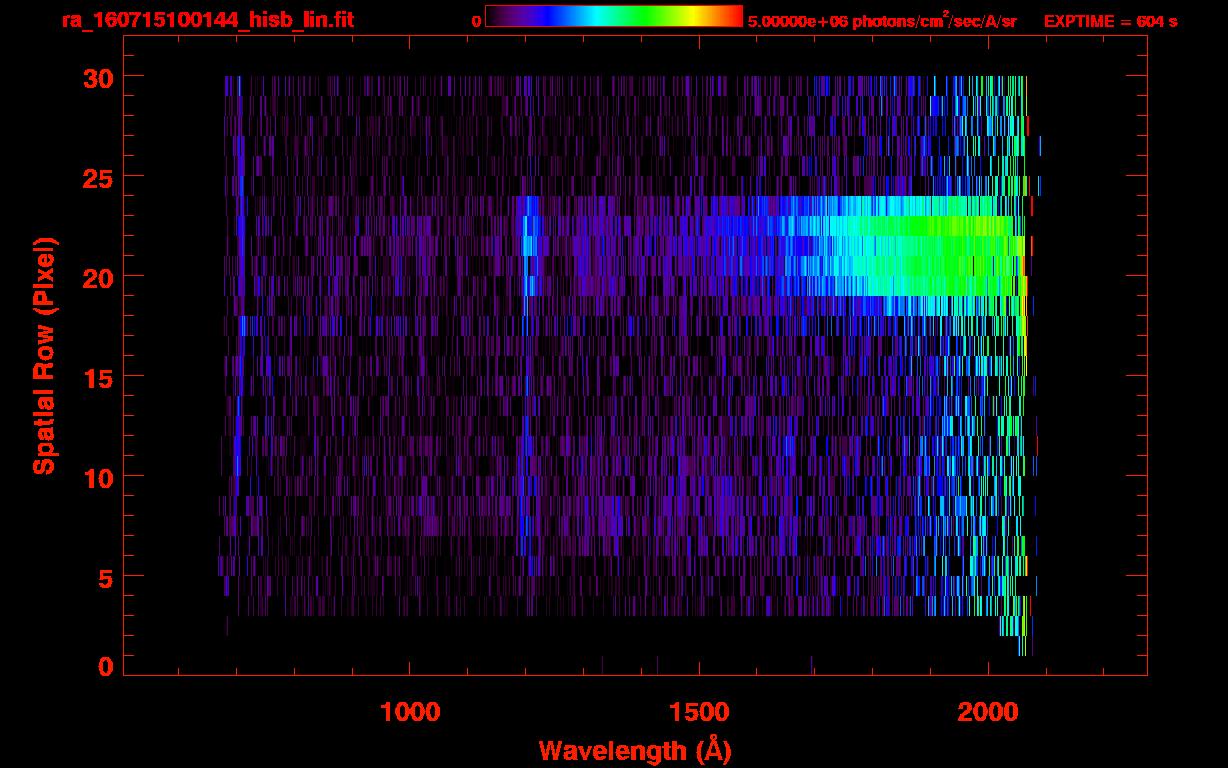Click the 1500 wavelength tick label
Viewport: 1228px width, 768px height.
[x=699, y=712]
